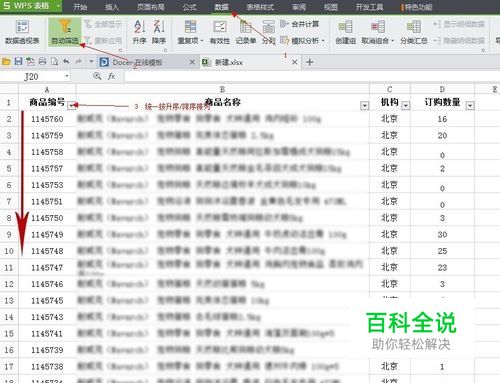This screenshot has height=383, width=500.
Task: Click 隐藏明细数据 hide detail button
Action: point(459,41)
